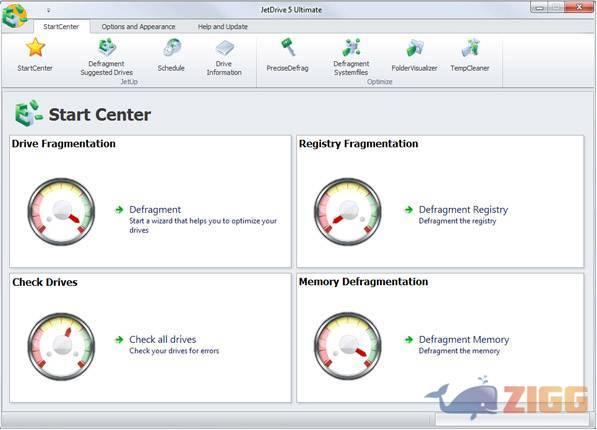This screenshot has width=597, height=430.
Task: Click the Defragment Memory link
Action: [464, 339]
